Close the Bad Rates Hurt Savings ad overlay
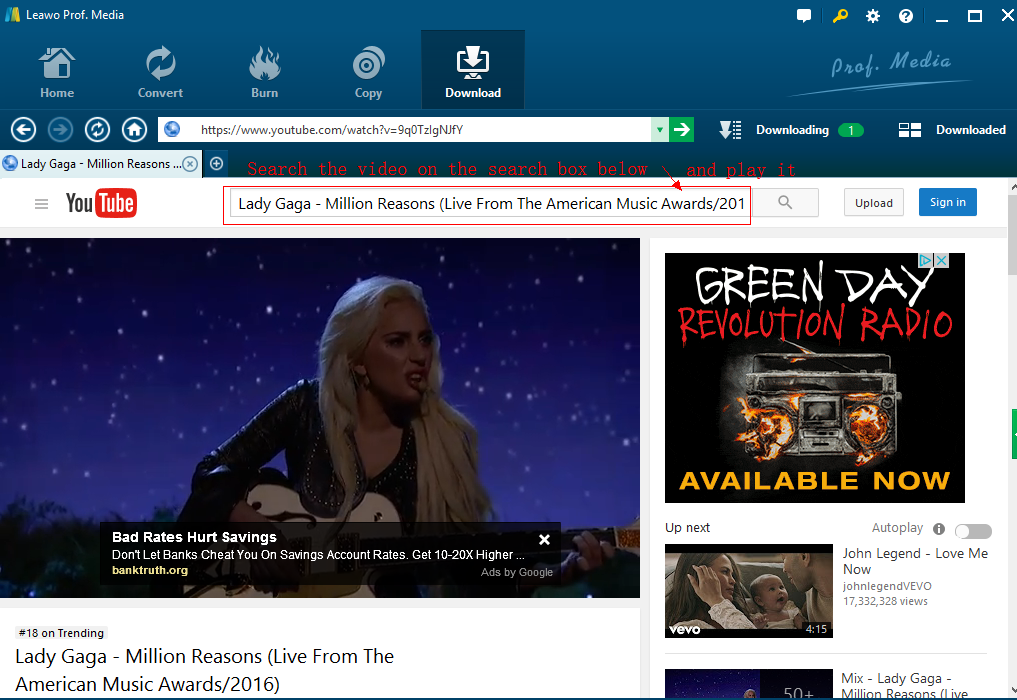1017x700 pixels. 545,540
